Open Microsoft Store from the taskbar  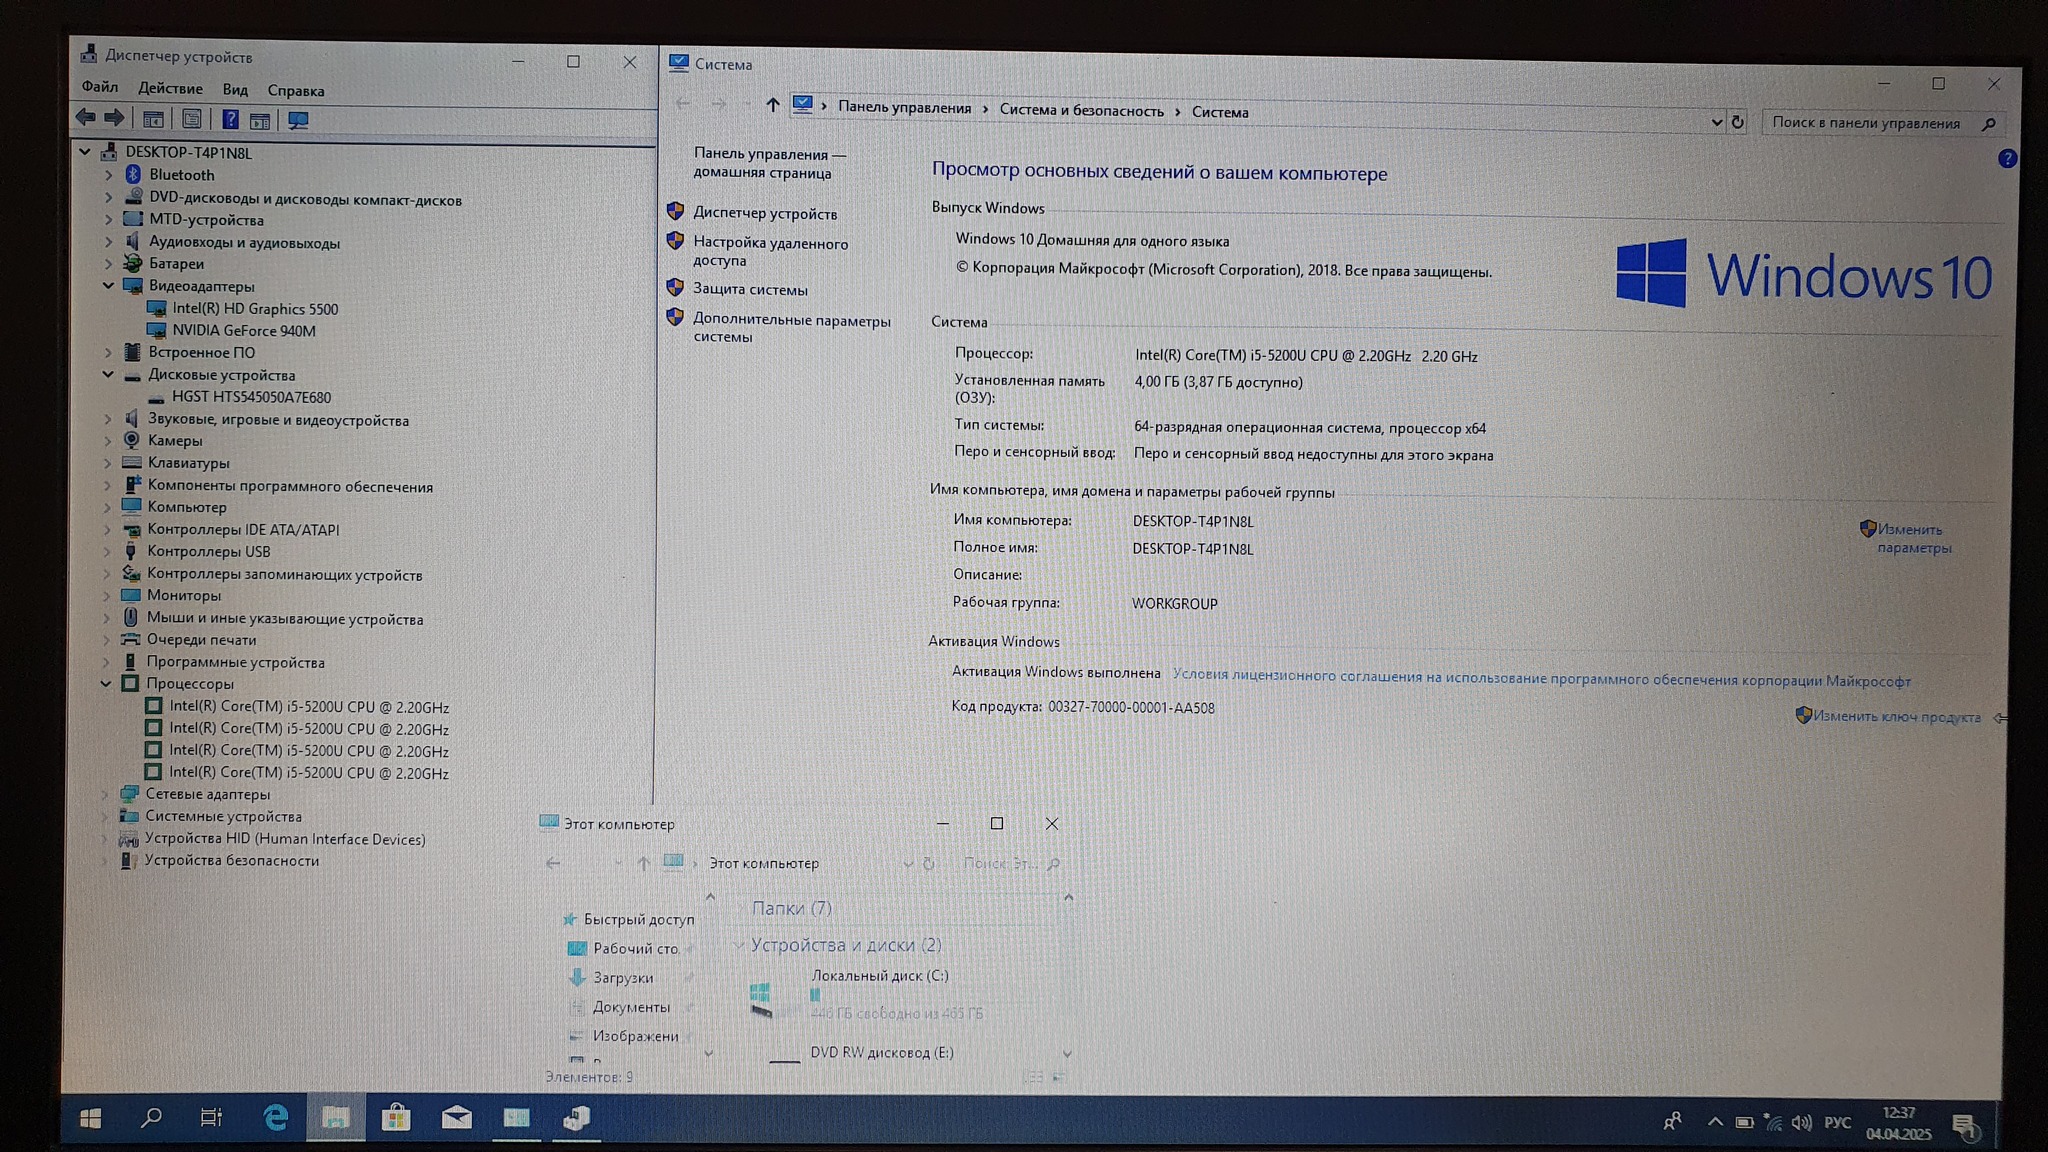click(396, 1117)
